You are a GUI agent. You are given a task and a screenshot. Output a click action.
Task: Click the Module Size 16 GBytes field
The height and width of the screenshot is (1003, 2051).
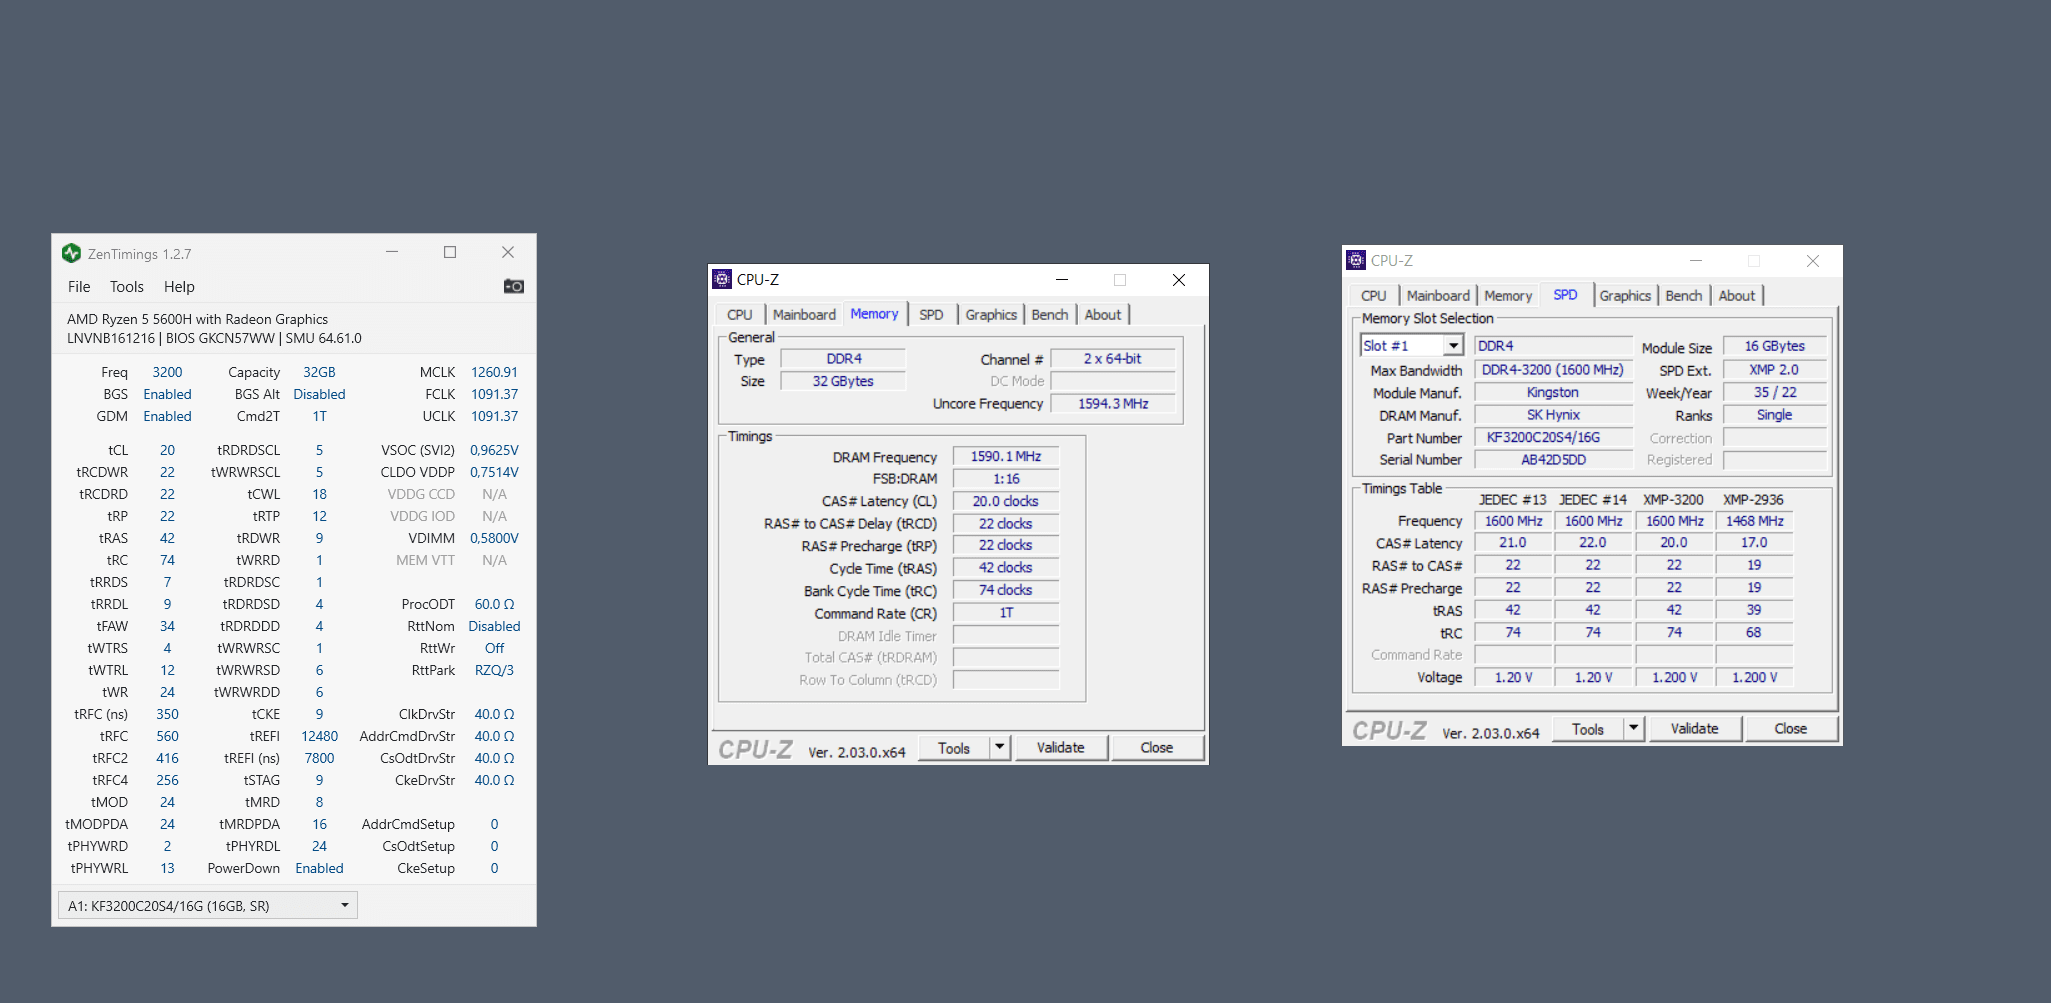[x=1774, y=346]
